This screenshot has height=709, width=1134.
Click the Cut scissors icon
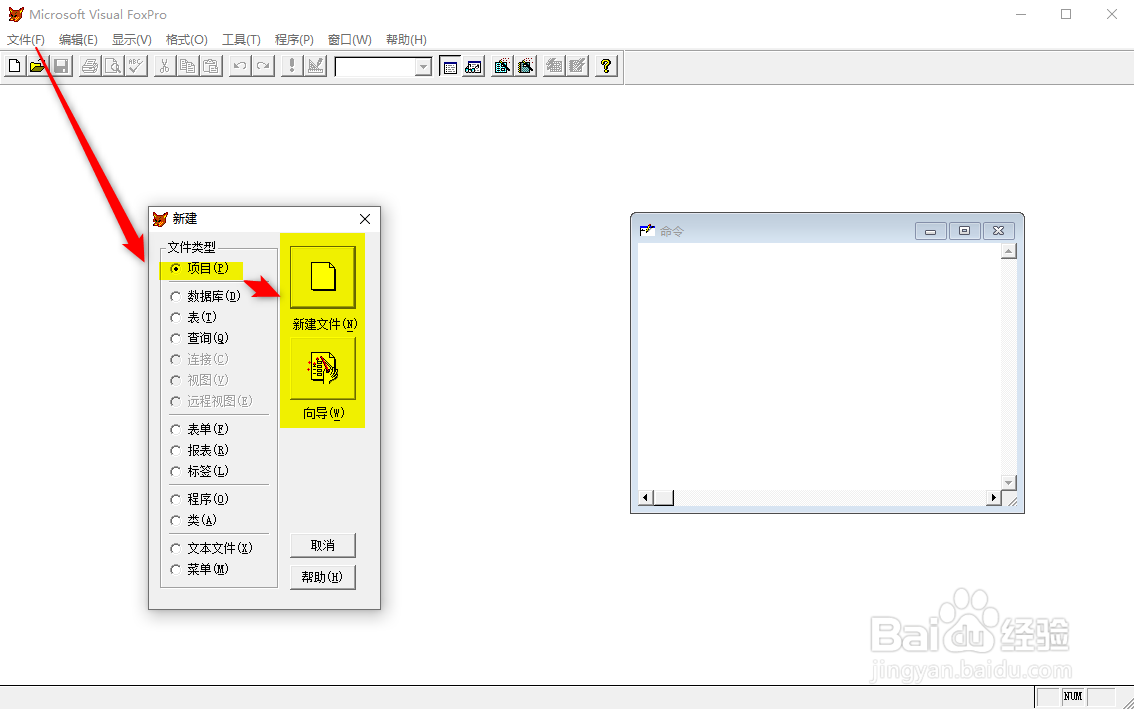(165, 67)
